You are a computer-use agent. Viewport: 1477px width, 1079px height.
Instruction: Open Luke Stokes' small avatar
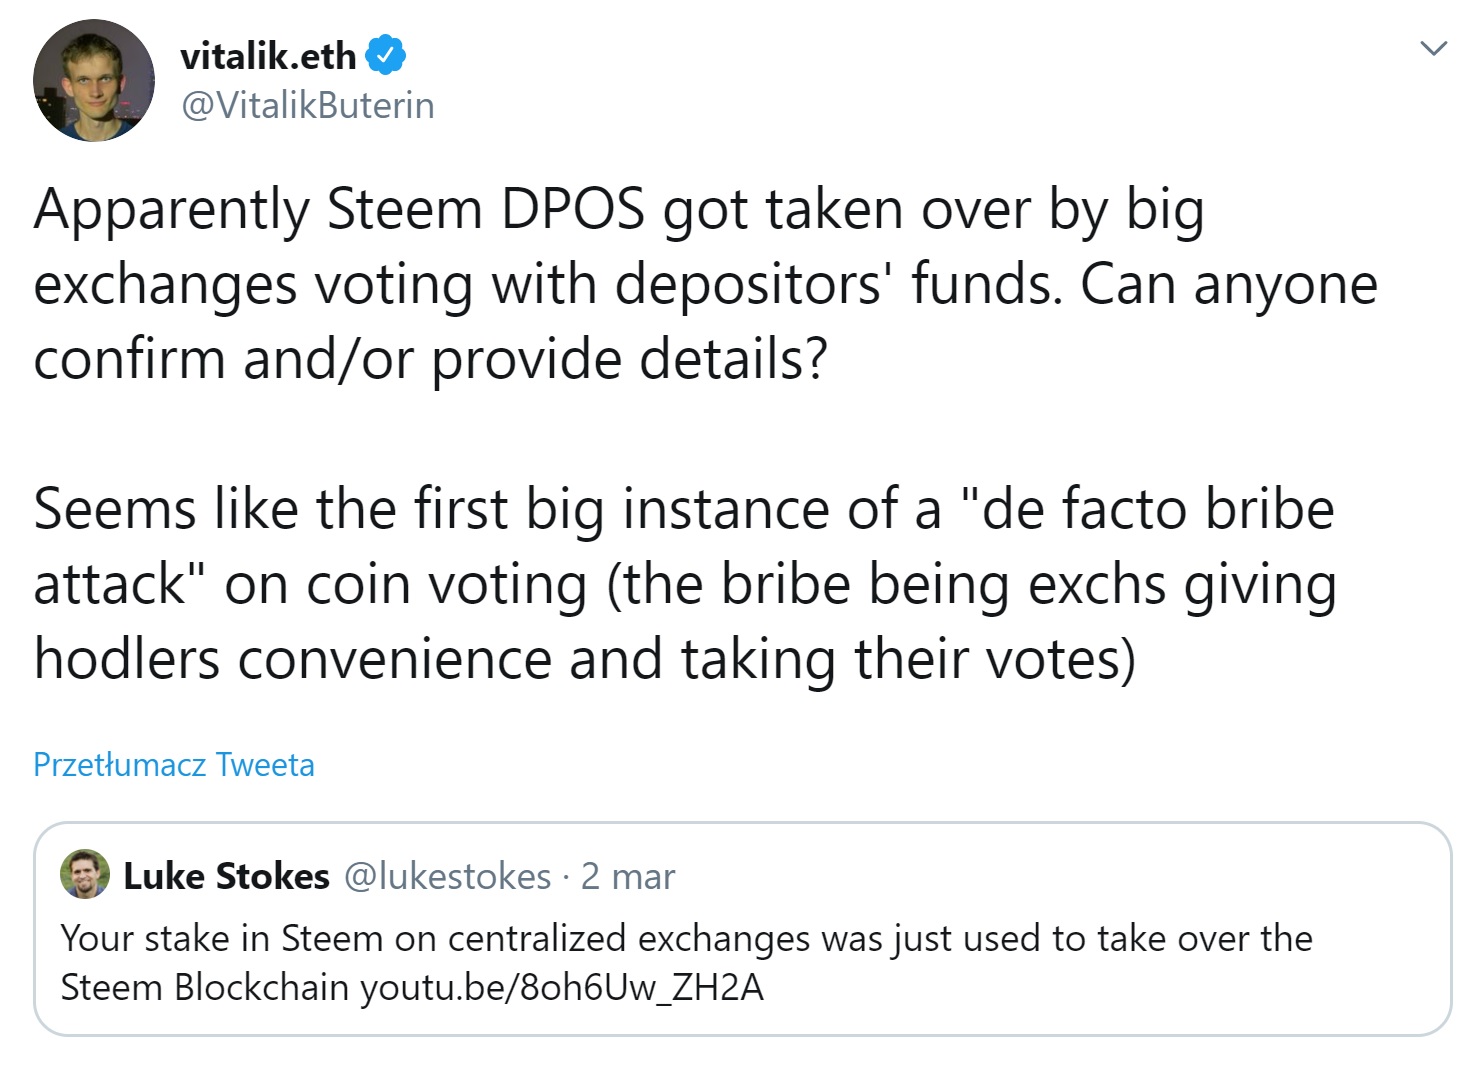(x=85, y=875)
